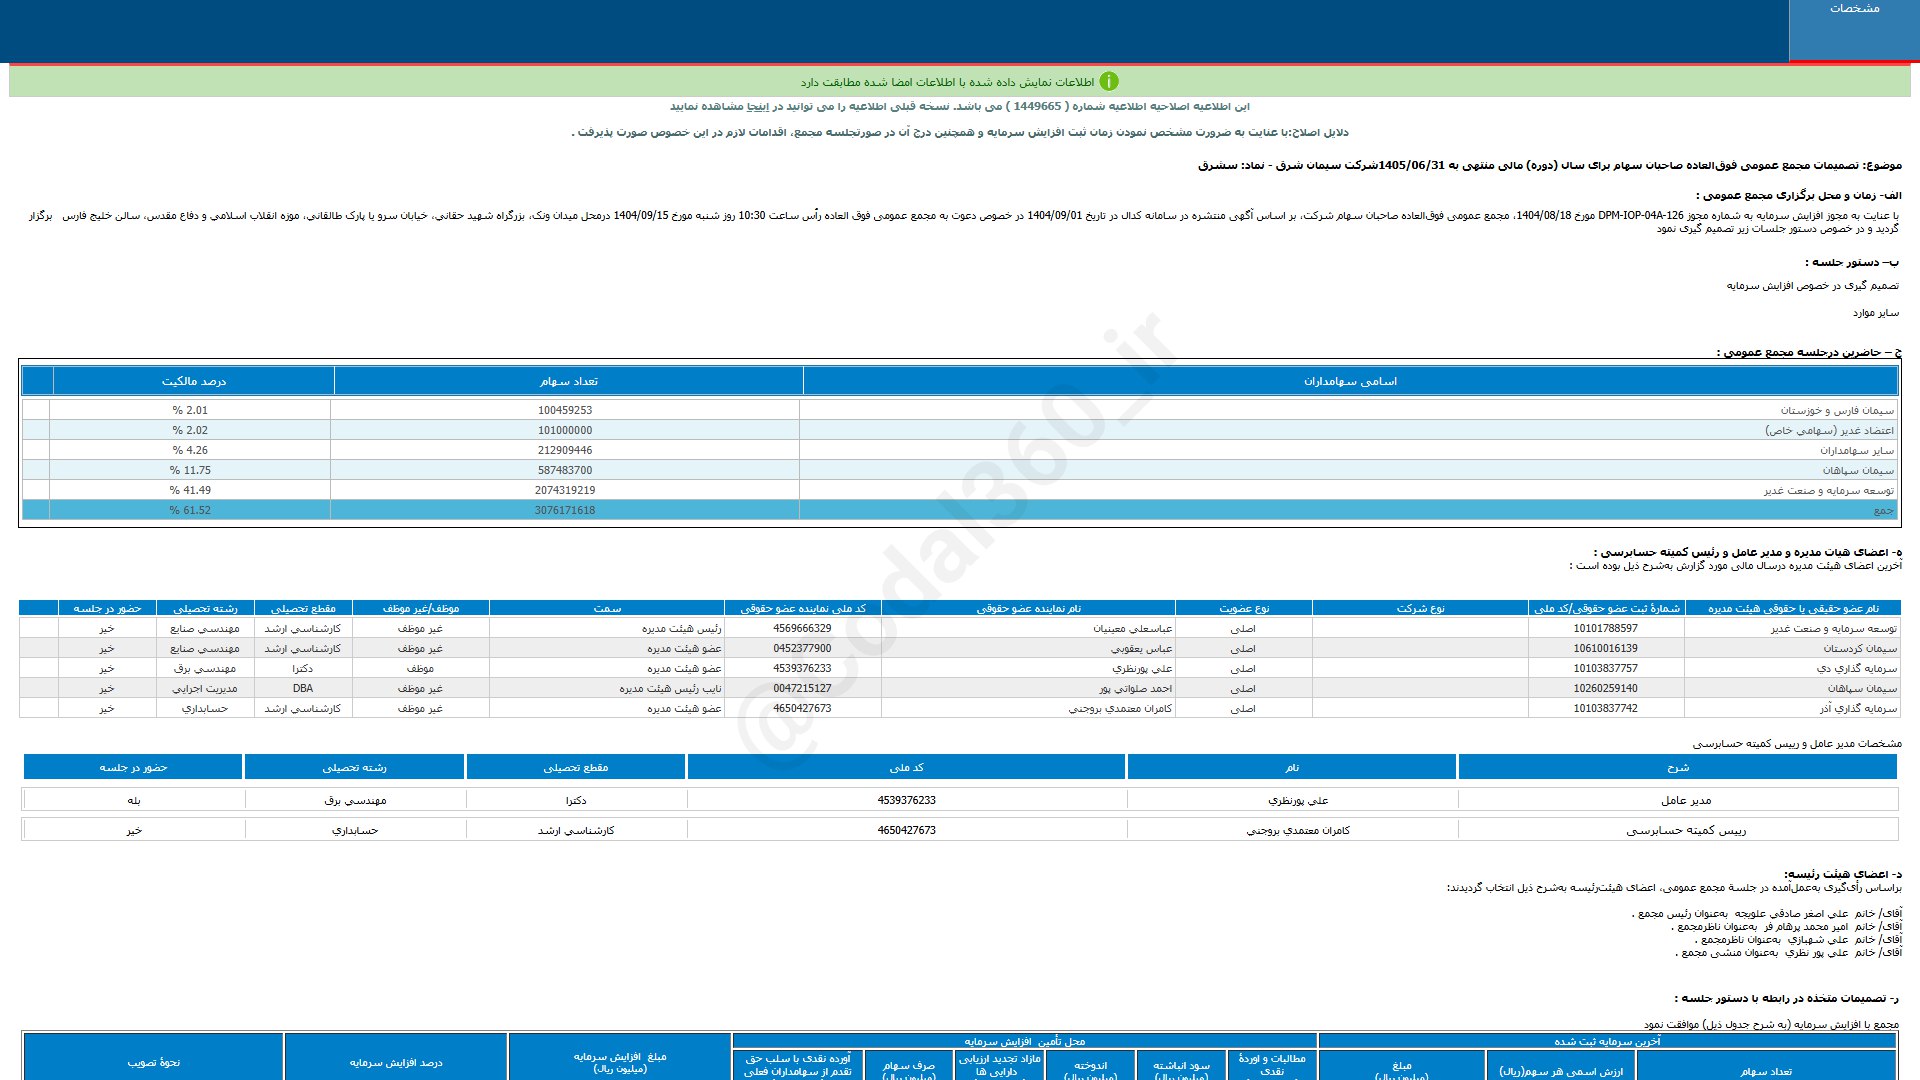Click the شرح header in CEO table
The height and width of the screenshot is (1080, 1920).
click(x=1677, y=767)
